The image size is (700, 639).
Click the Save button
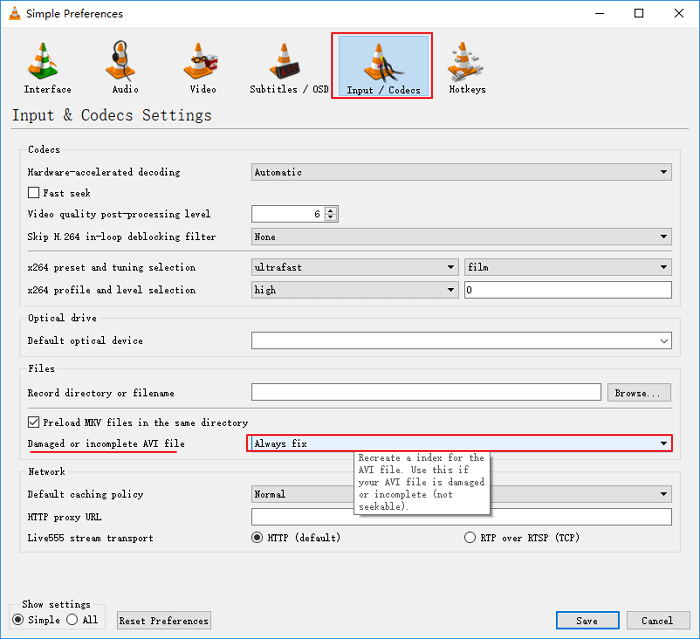coord(588,620)
